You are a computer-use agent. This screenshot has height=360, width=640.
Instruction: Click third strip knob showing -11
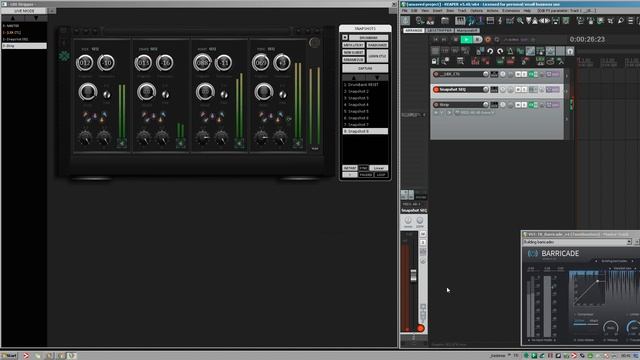pyautogui.click(x=224, y=63)
